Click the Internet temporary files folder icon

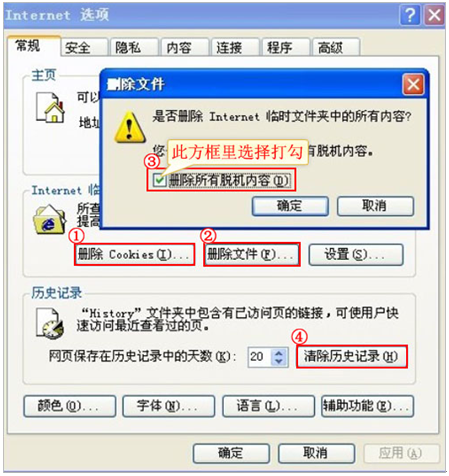coord(49,219)
